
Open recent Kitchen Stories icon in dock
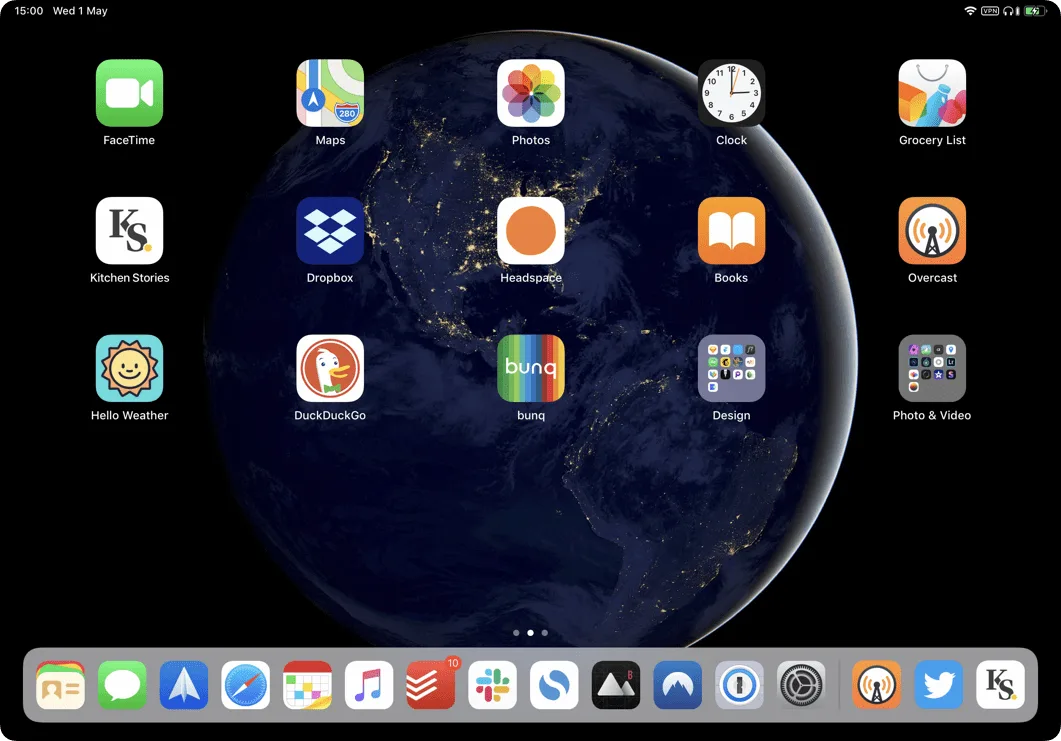point(1000,685)
